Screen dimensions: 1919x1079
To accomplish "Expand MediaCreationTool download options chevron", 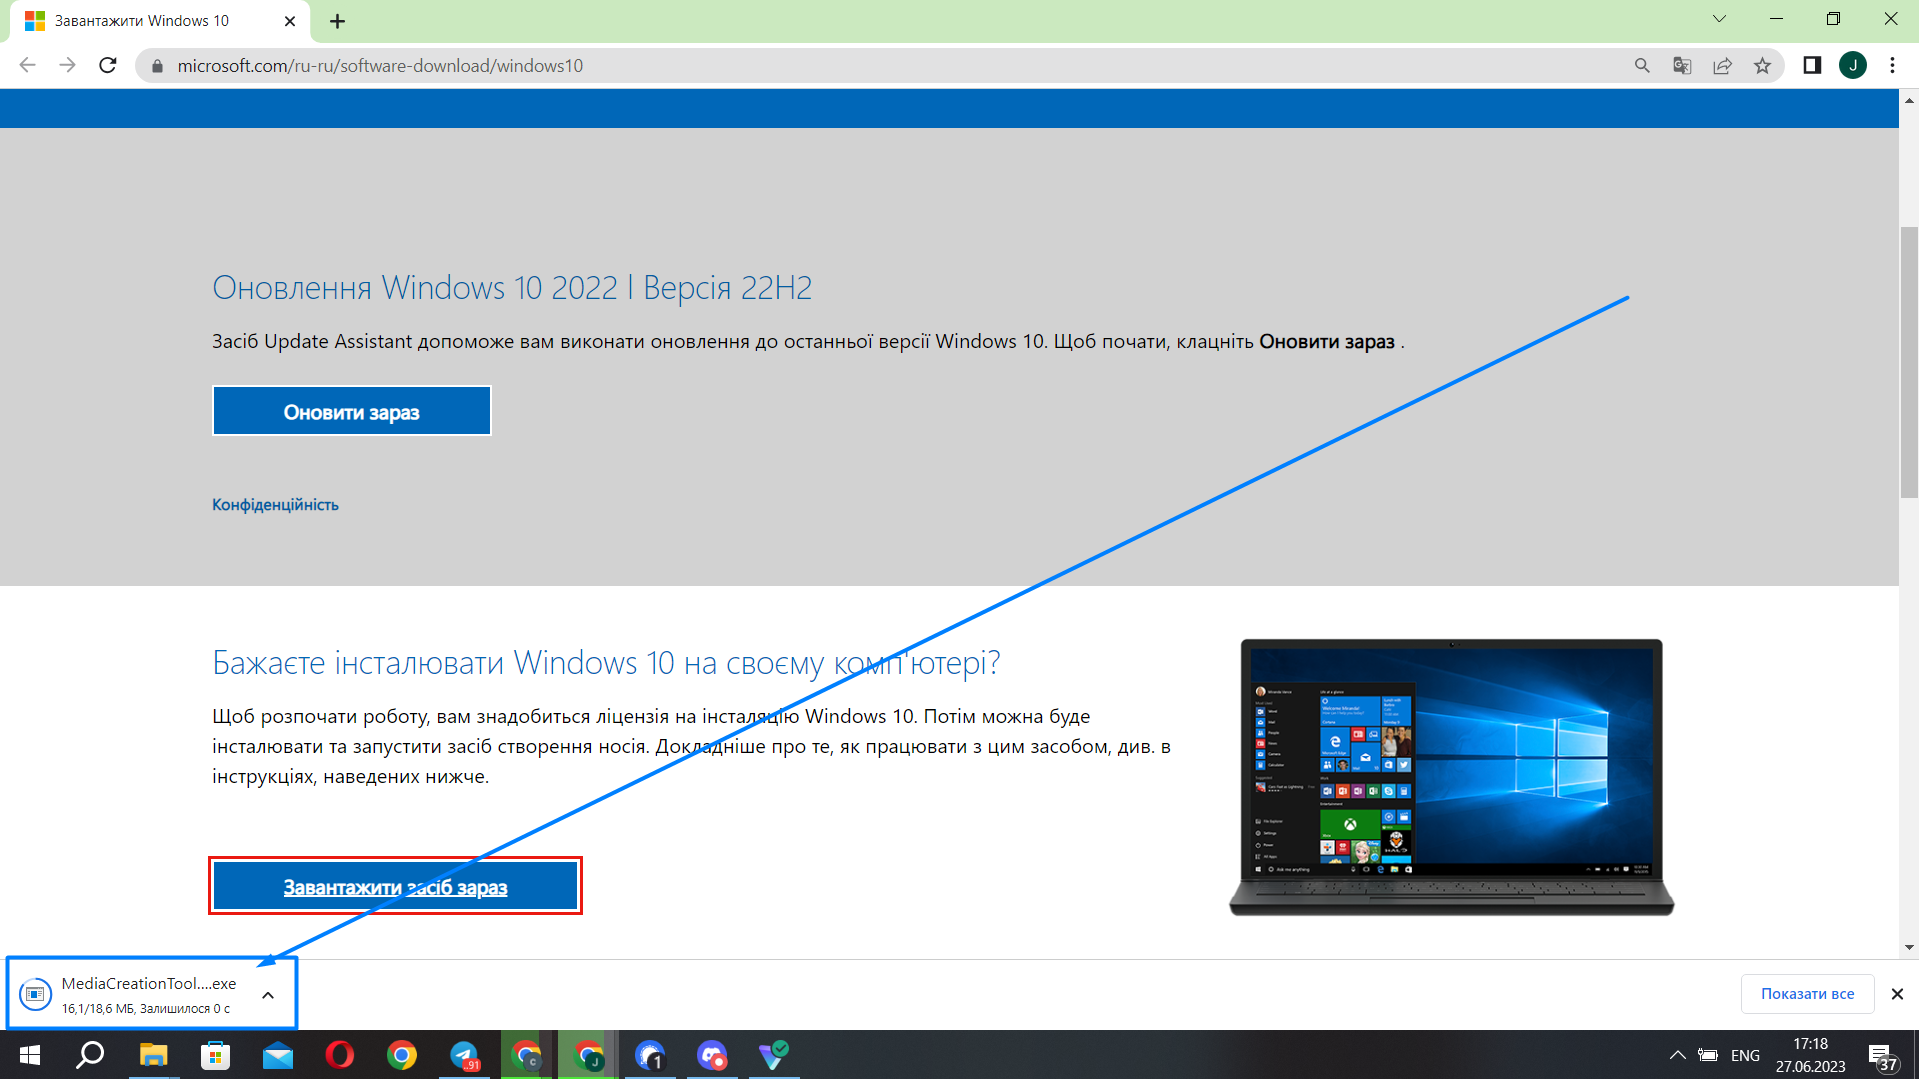I will click(268, 995).
